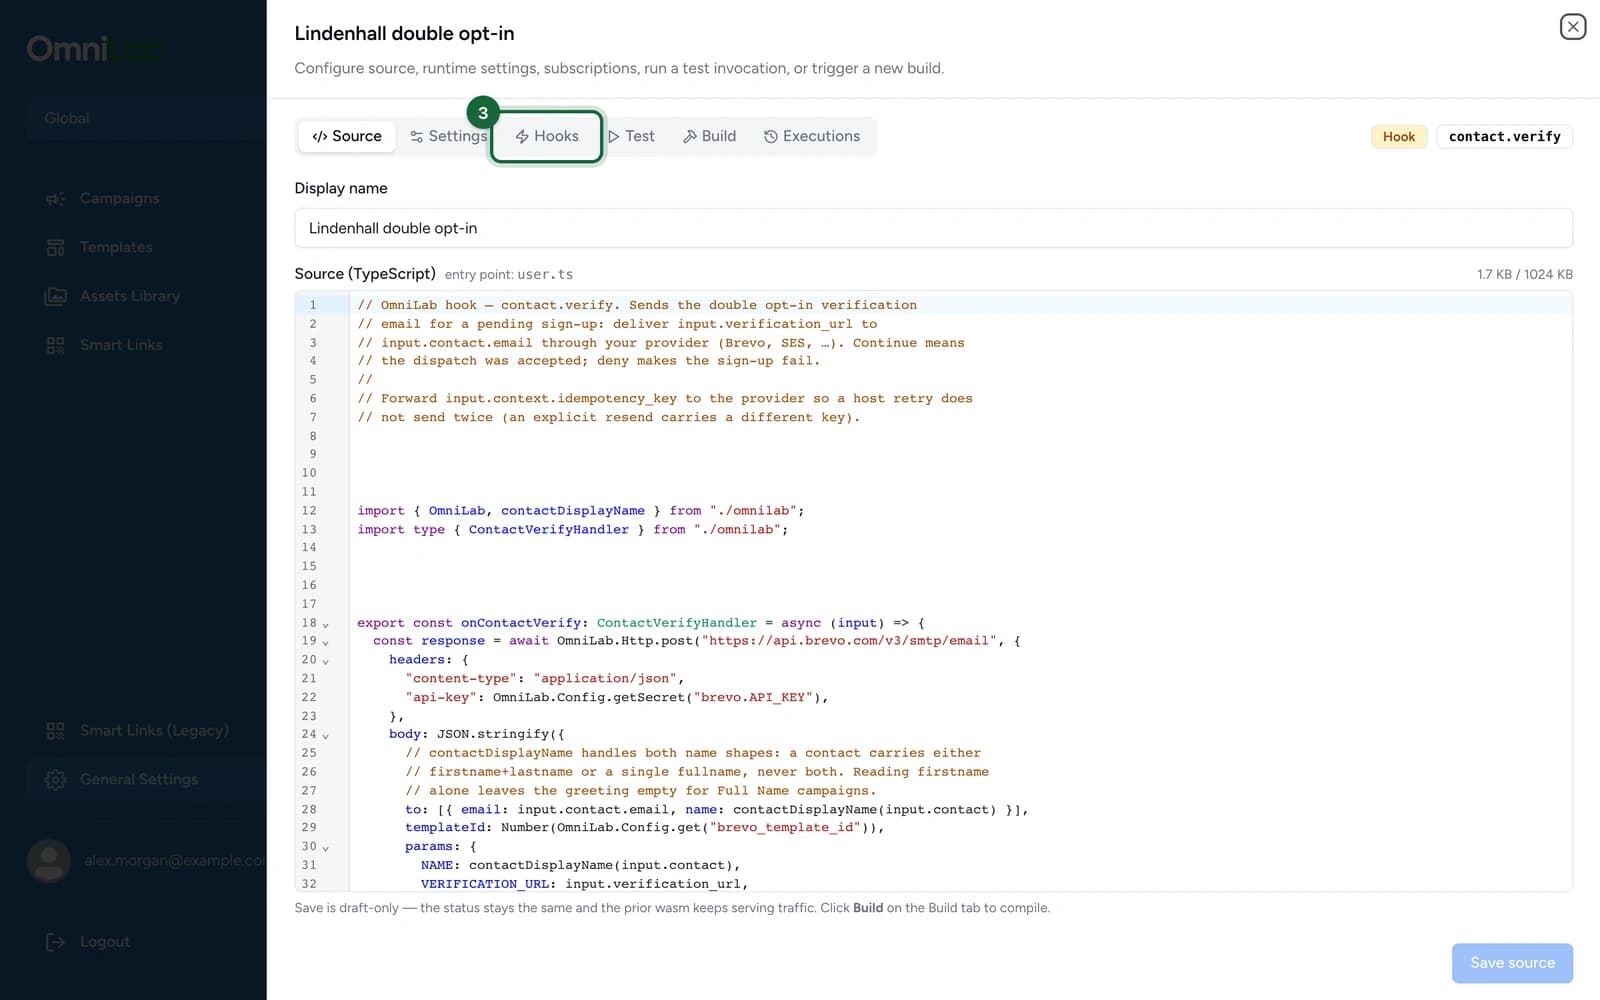This screenshot has width=1600, height=1000.
Task: Click the Display name input field
Action: point(933,228)
